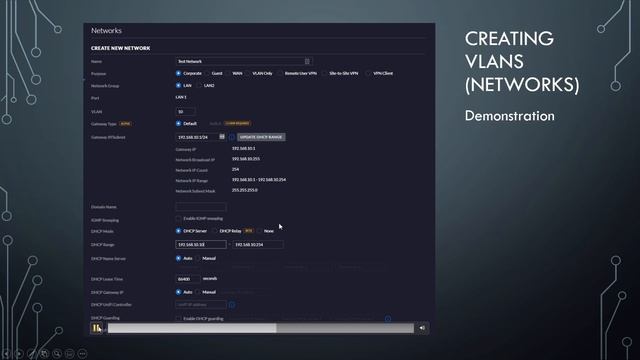Image resolution: width=640 pixels, height=360 pixels.
Task: Set DHCP Gateway IP to Auto
Action: [178, 292]
